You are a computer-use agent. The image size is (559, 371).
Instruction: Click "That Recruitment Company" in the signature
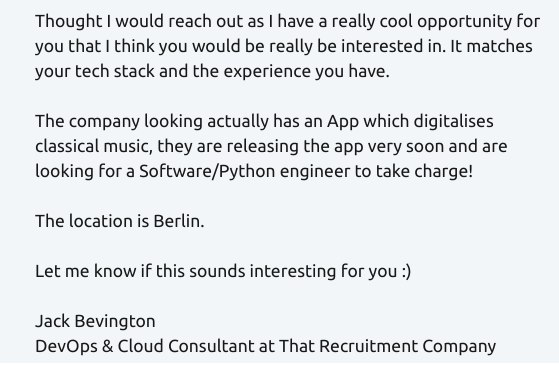pyautogui.click(x=388, y=346)
